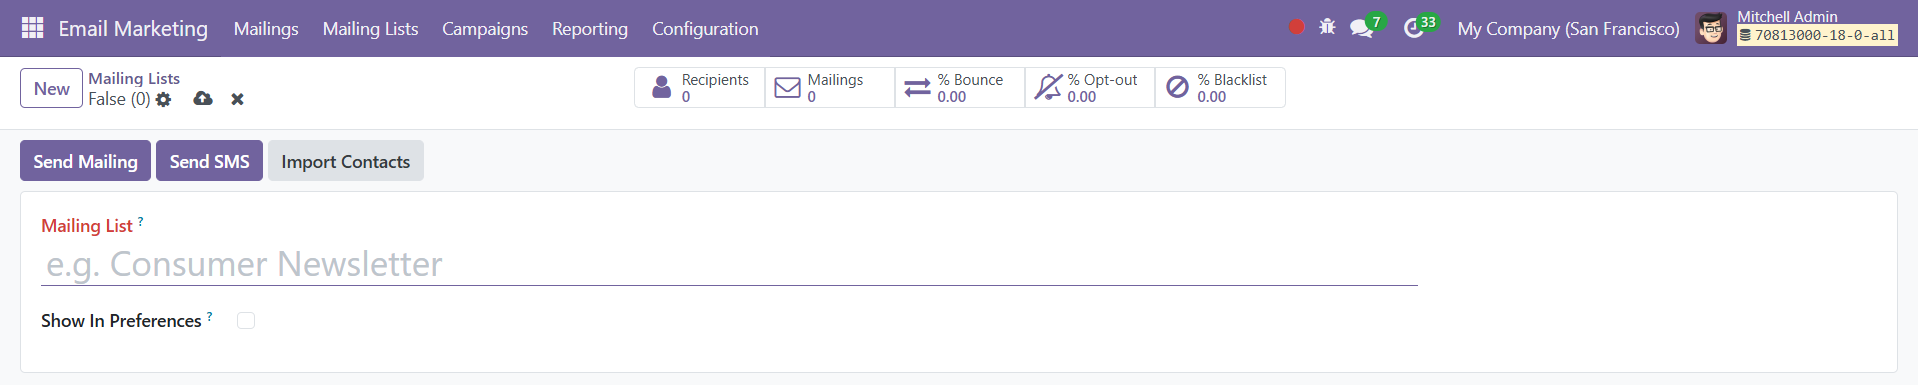
Task: Click the Import Contacts button
Action: pyautogui.click(x=346, y=161)
